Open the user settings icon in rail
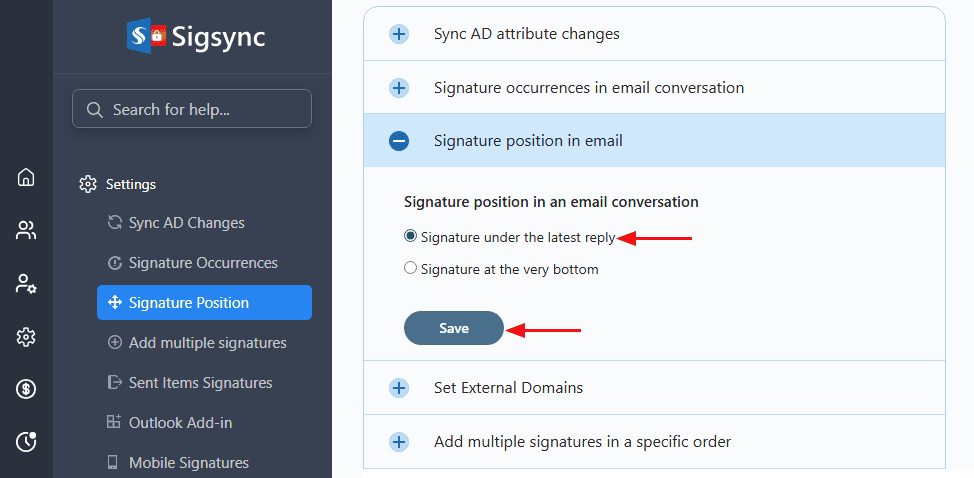Viewport: 974px width, 478px height. (x=26, y=284)
